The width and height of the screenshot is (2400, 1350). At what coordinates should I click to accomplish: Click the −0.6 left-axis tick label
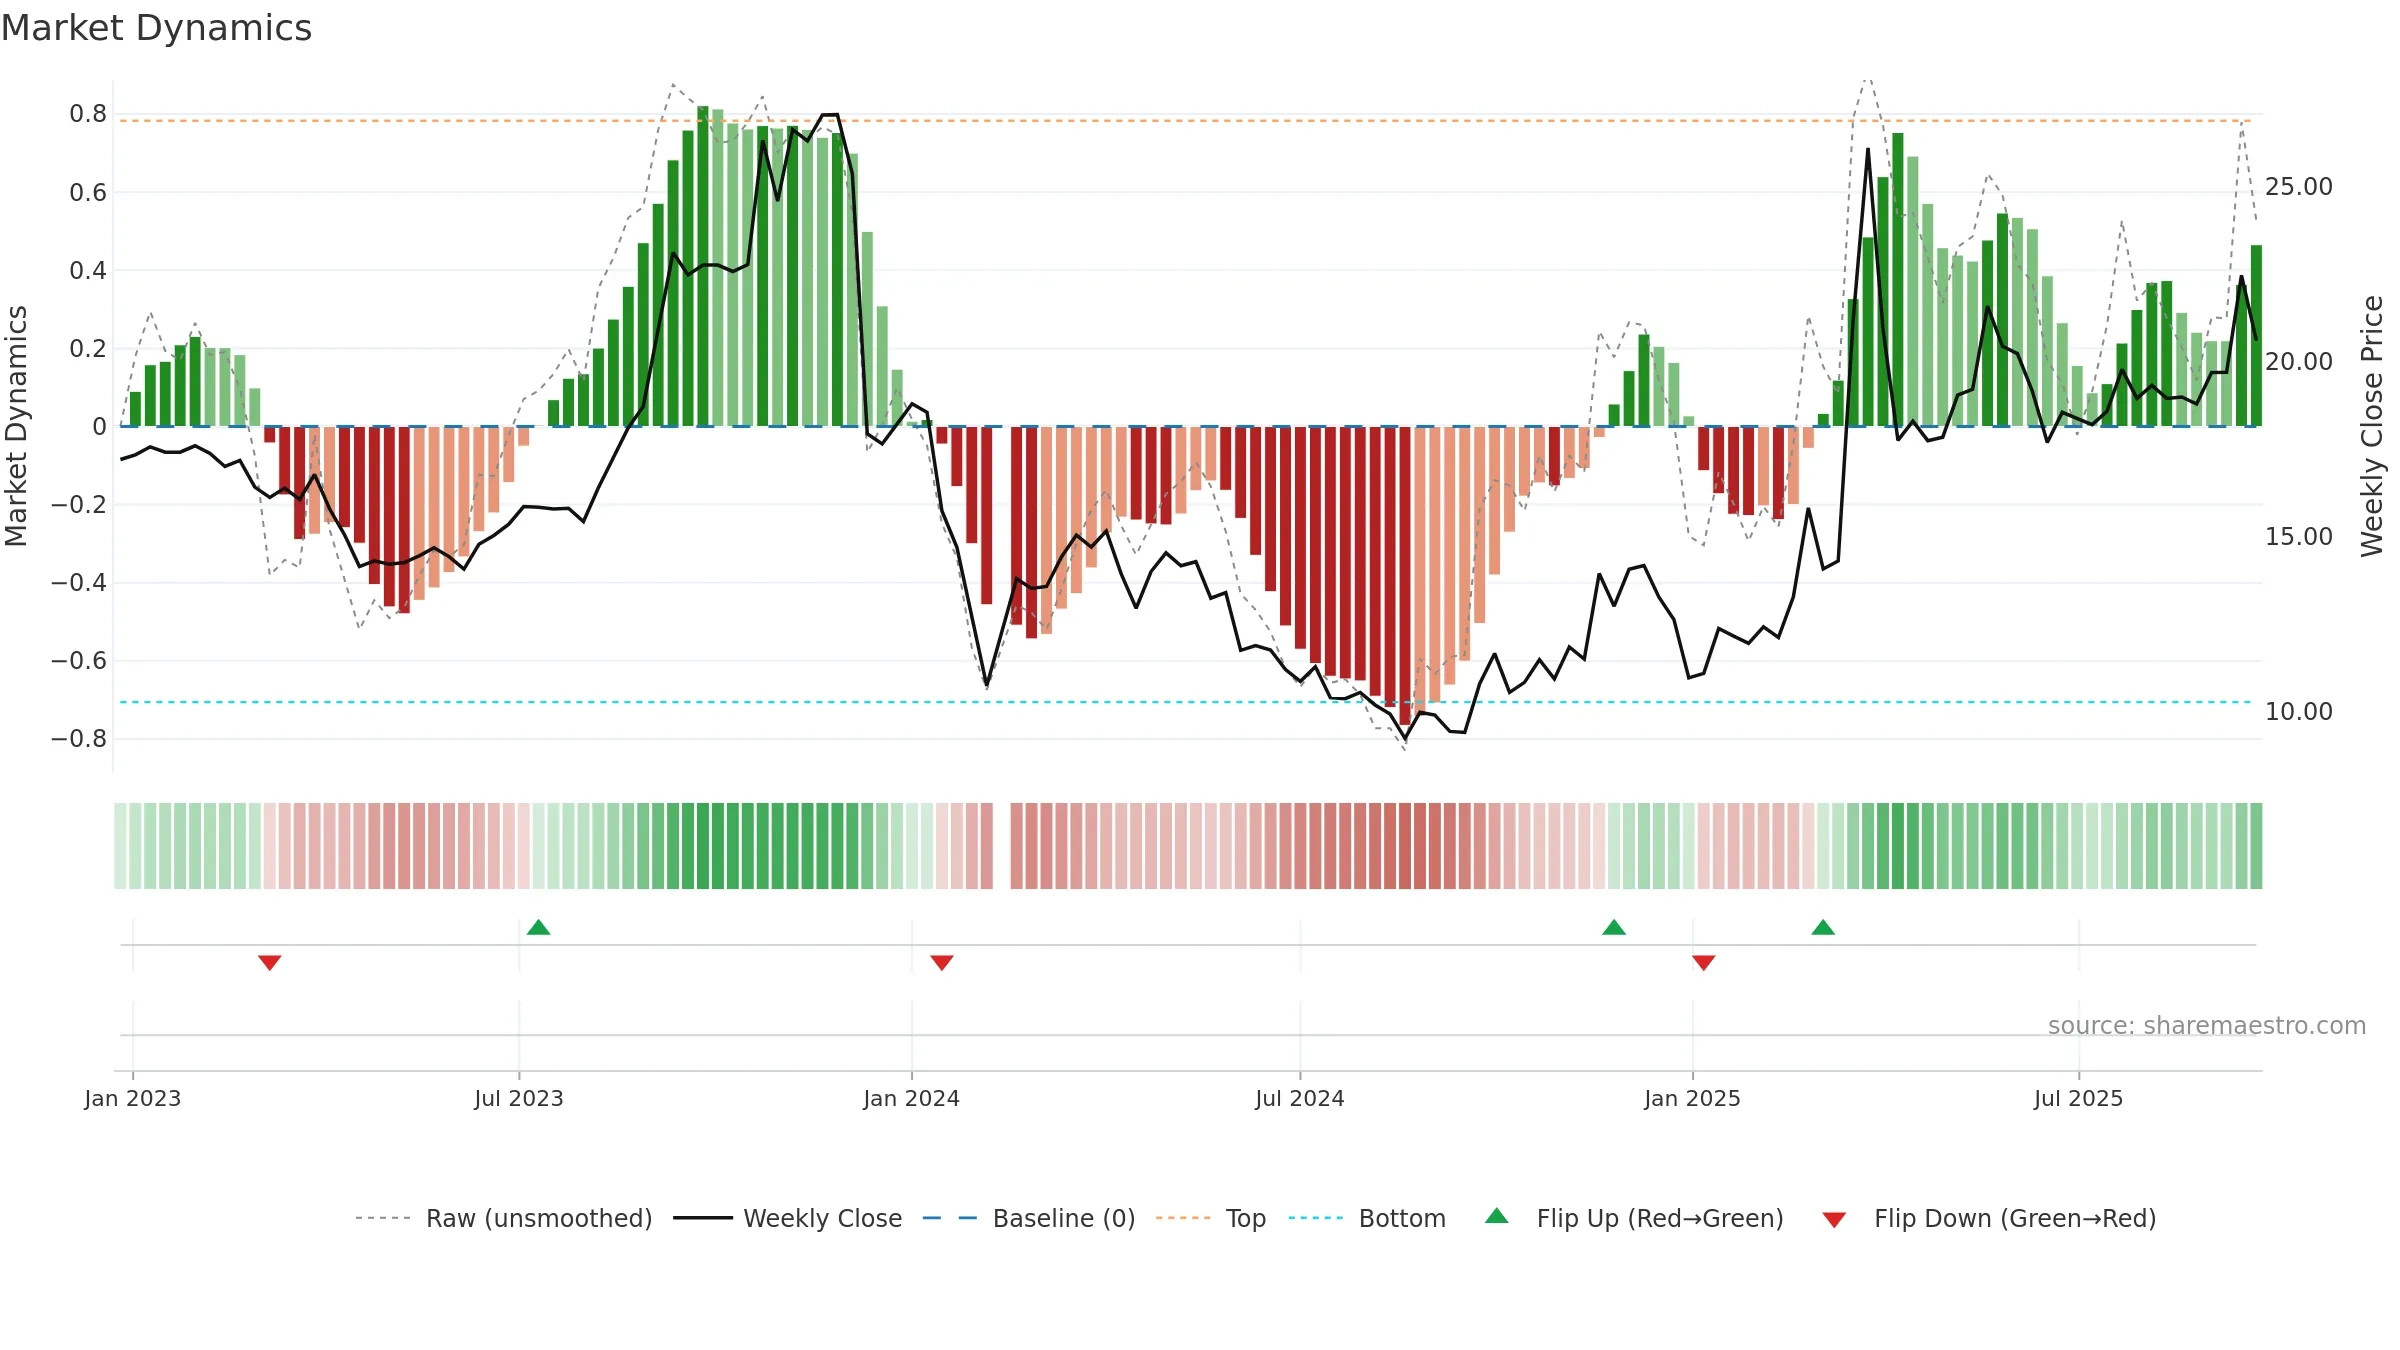click(79, 661)
